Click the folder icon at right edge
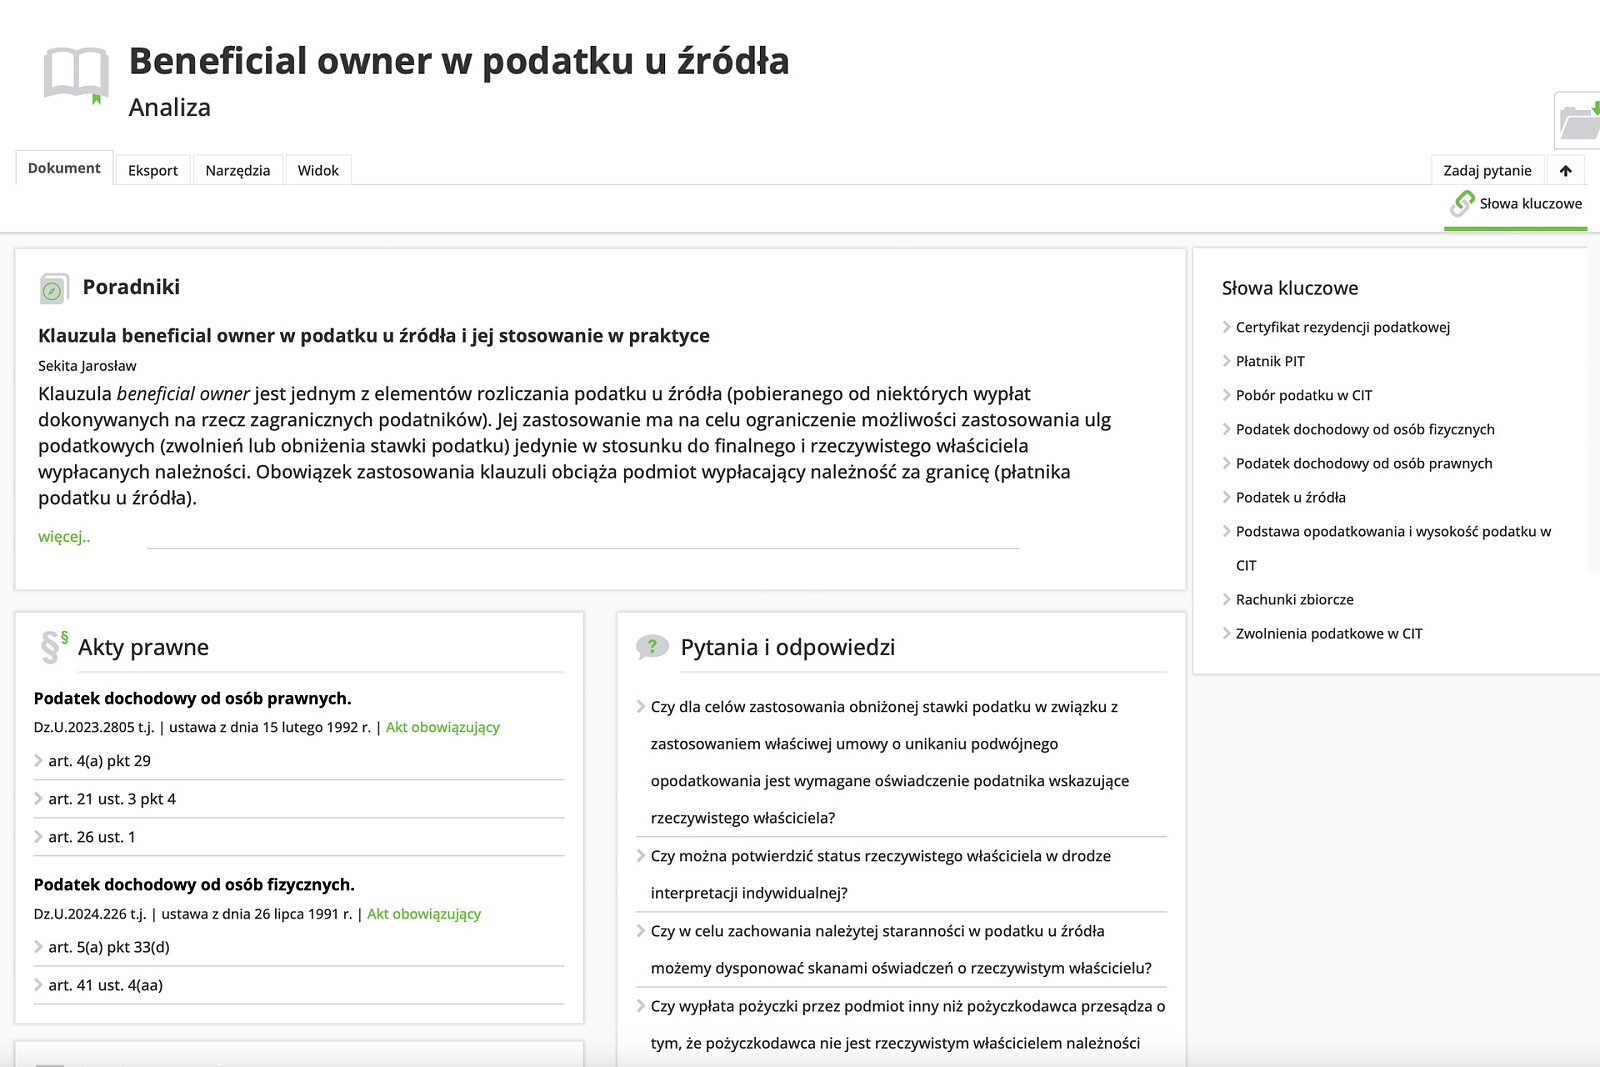The image size is (1600, 1067). click(1579, 122)
